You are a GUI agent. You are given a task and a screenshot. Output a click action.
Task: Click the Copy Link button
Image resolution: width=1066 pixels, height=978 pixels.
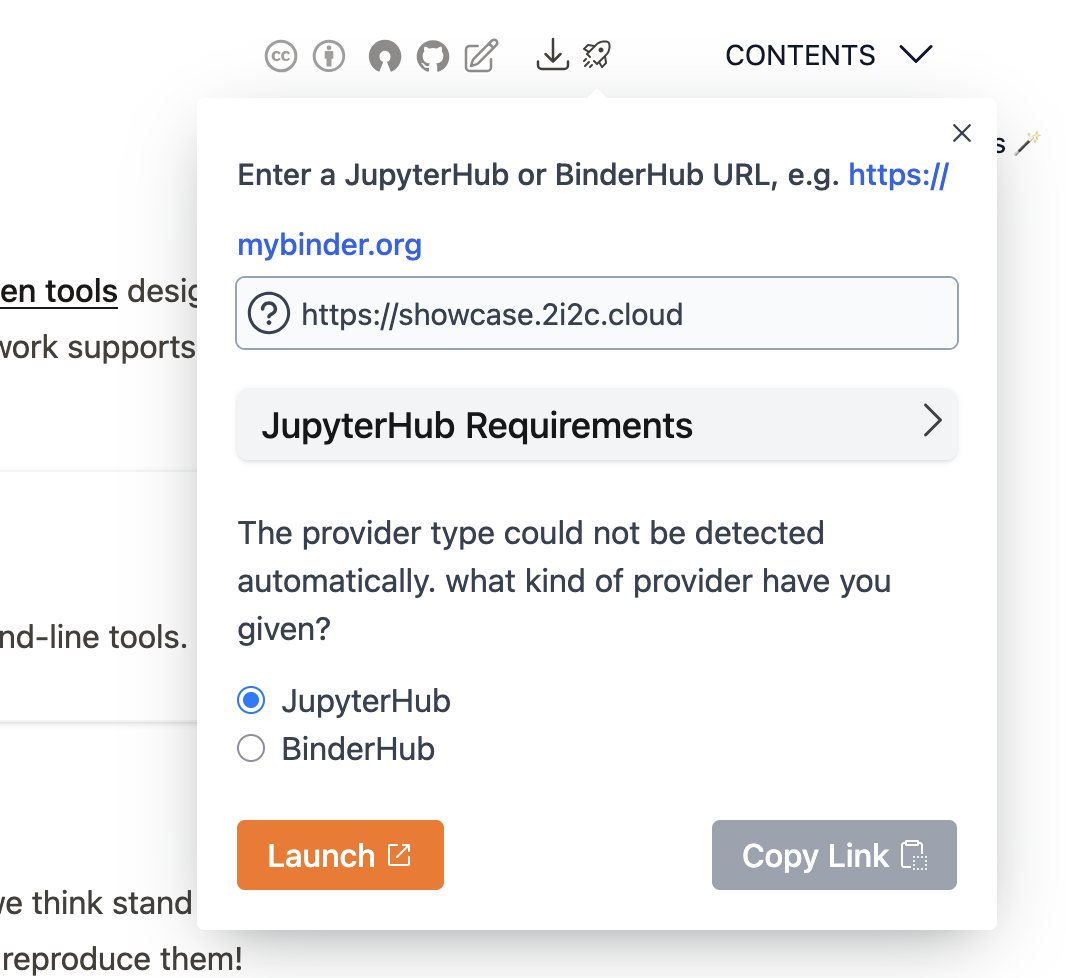(x=834, y=856)
